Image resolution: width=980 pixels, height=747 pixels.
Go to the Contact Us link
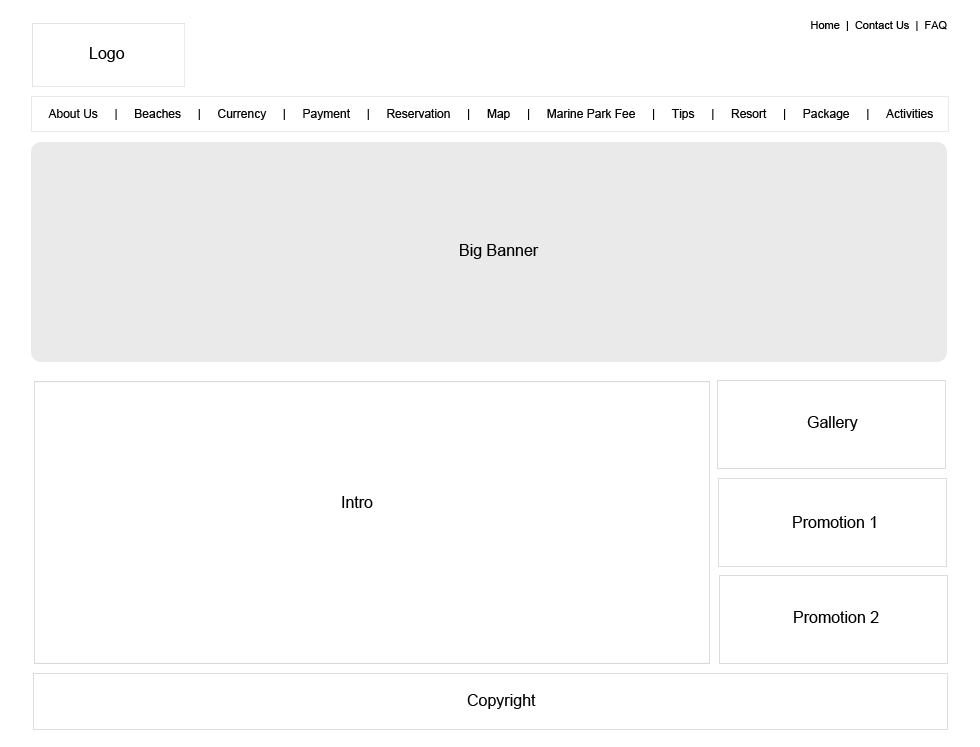click(881, 26)
